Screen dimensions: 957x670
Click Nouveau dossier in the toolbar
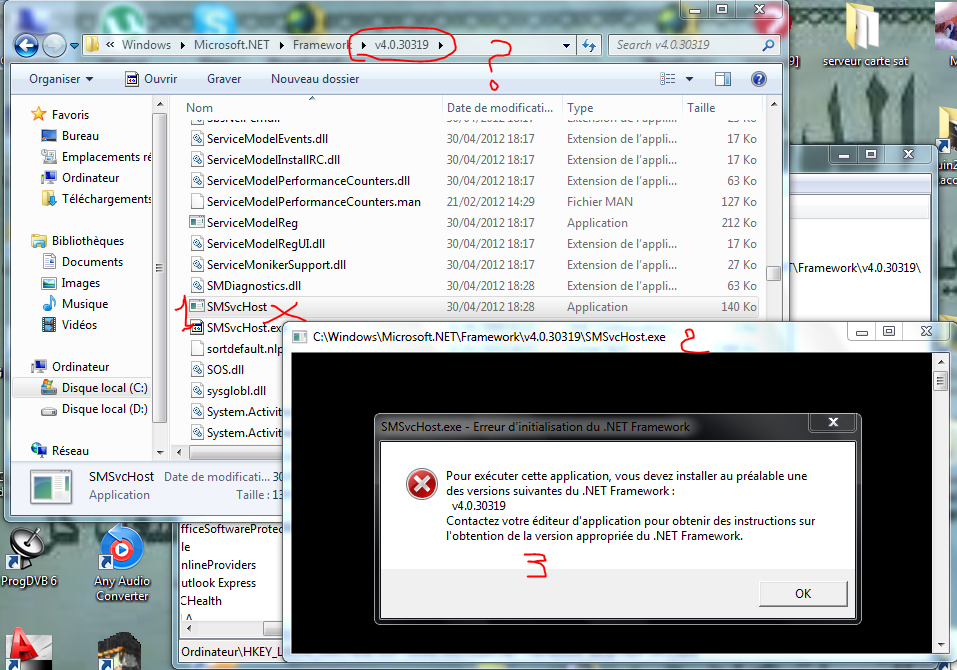click(x=315, y=79)
